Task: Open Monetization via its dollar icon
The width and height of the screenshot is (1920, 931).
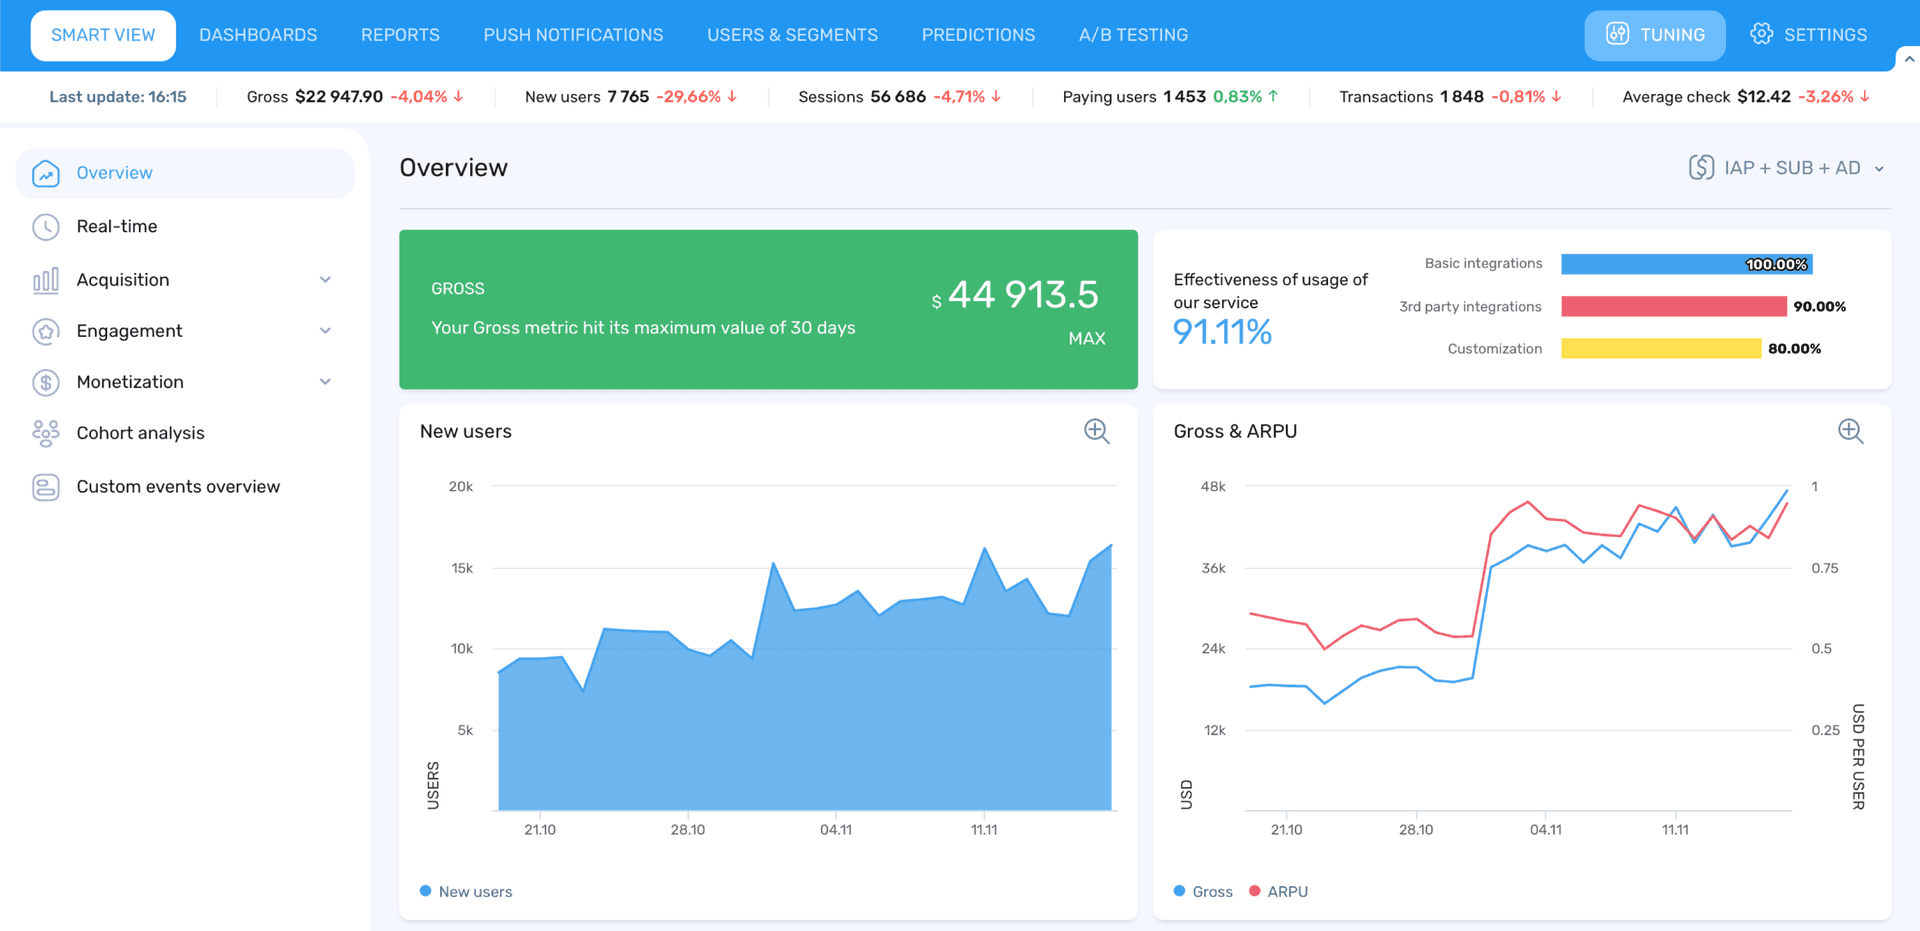Action: pos(46,382)
